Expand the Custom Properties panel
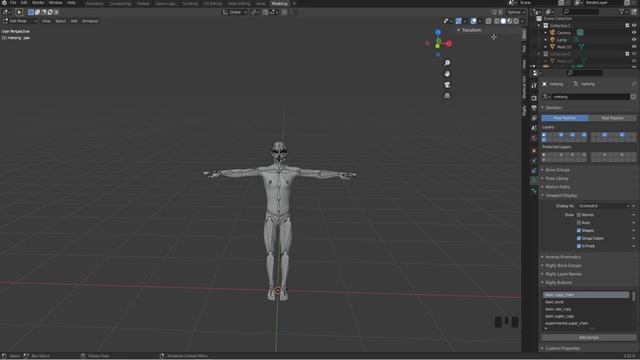640x360 pixels. pos(562,349)
